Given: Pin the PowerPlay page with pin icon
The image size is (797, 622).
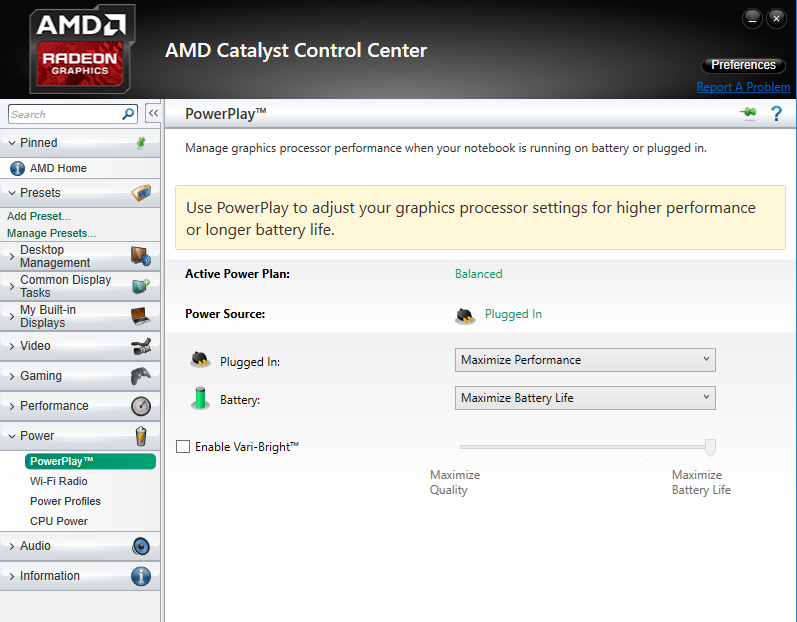Looking at the screenshot, I should [748, 112].
